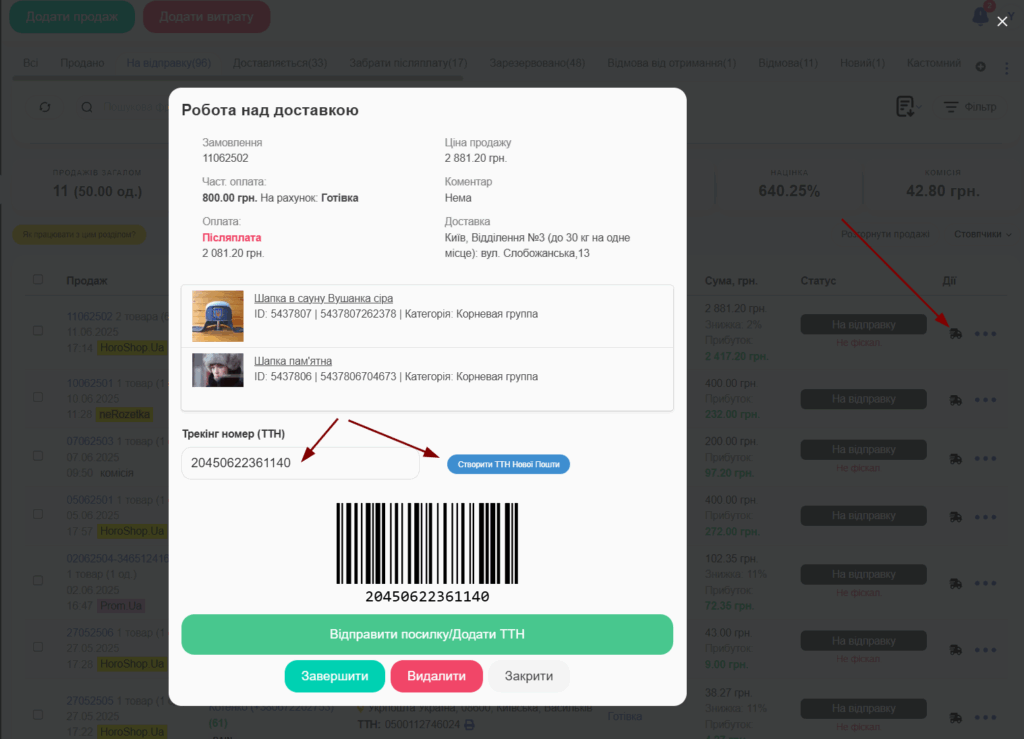The width and height of the screenshot is (1024, 739).
Task: Click the truck icon in the 200.00 грн row
Action: coord(955,459)
